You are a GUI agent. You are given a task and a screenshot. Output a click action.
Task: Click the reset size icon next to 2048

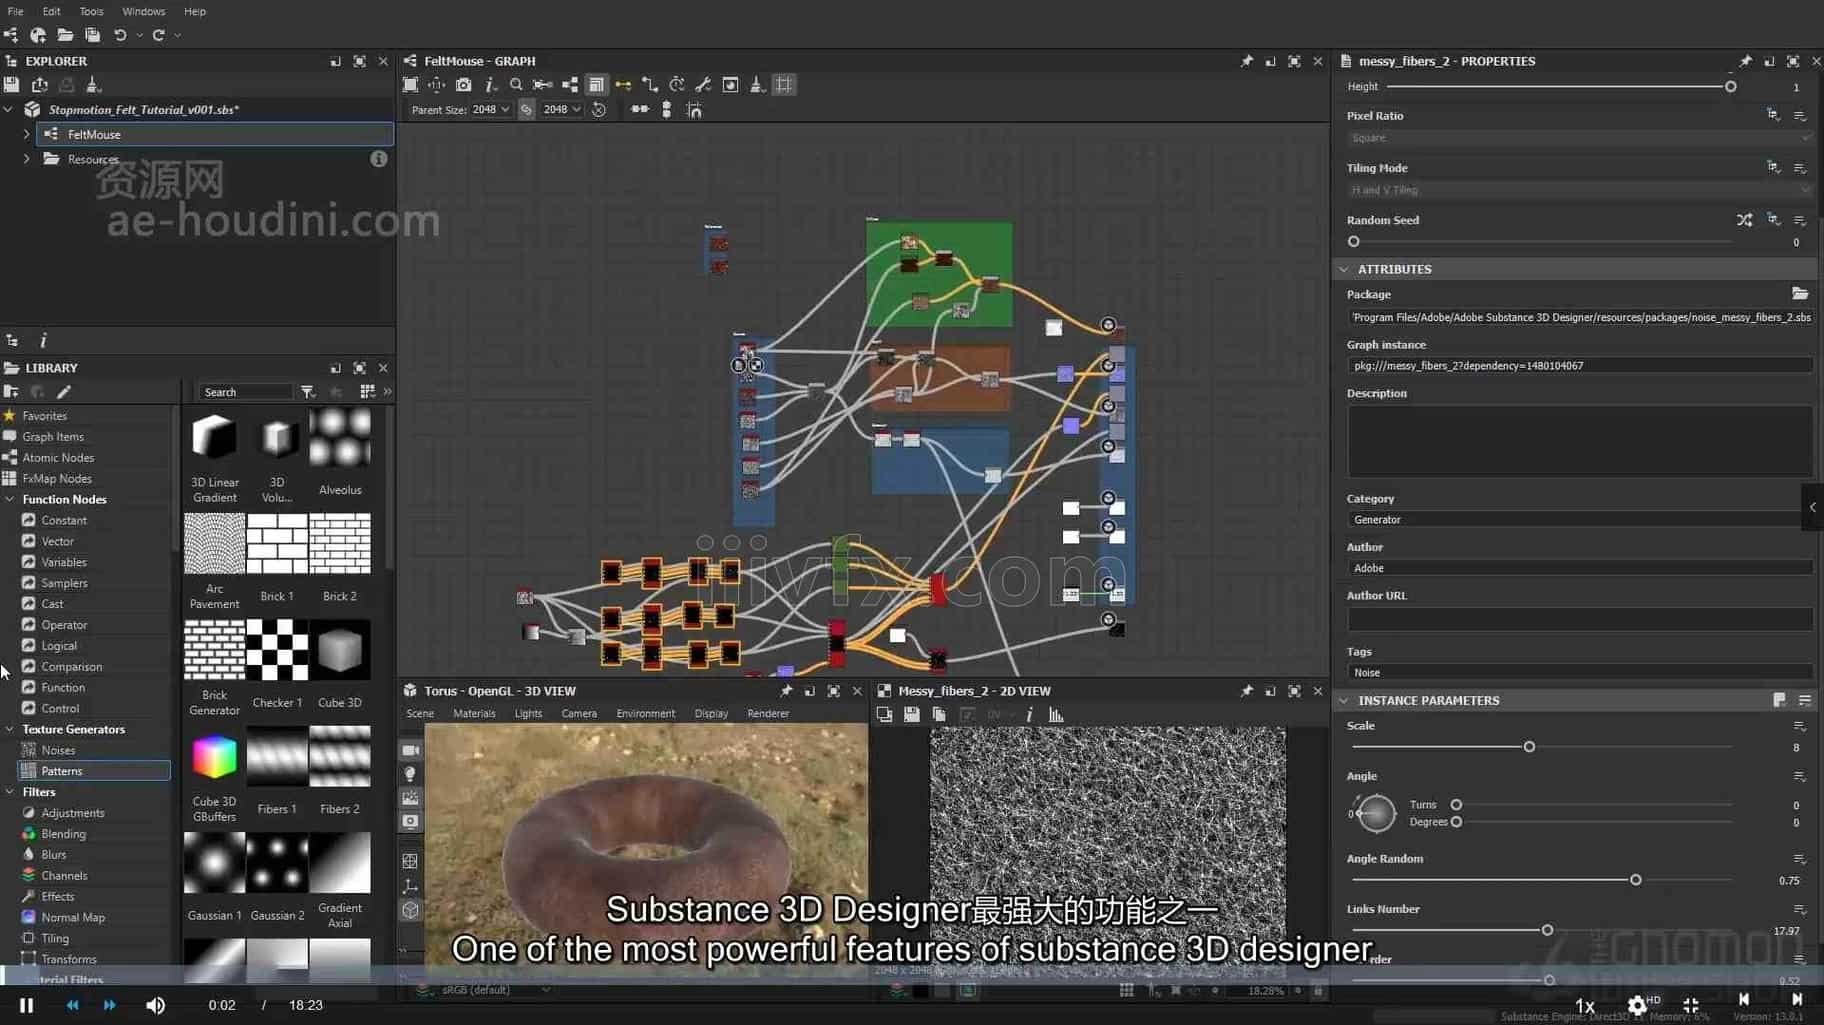point(599,110)
